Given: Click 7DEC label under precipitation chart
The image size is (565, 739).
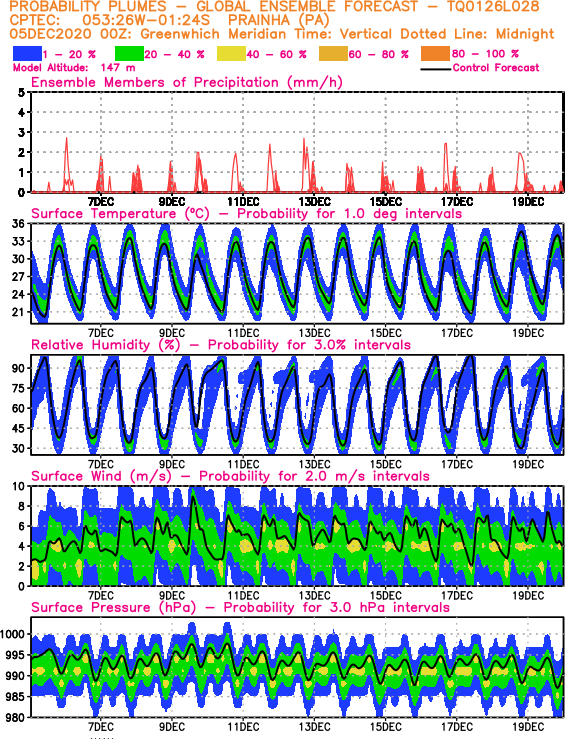Looking at the screenshot, I should click(x=100, y=202).
